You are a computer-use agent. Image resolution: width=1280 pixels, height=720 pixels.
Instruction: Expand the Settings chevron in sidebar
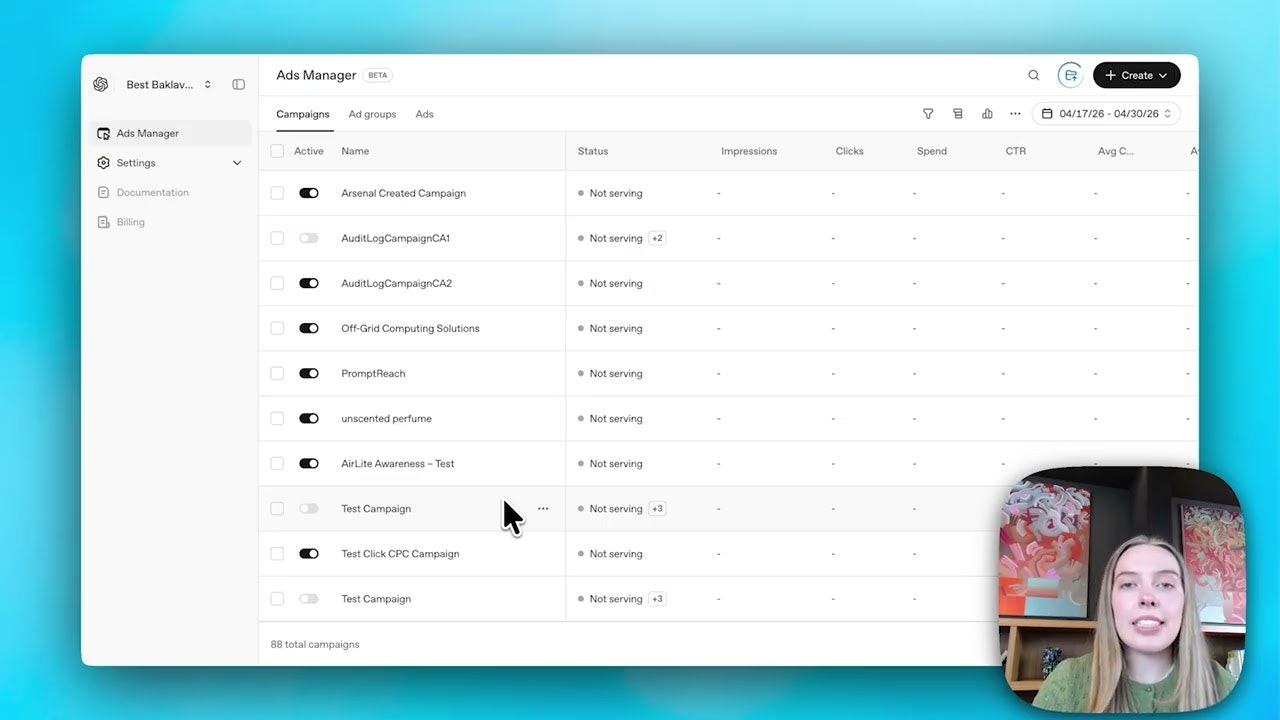(x=237, y=163)
